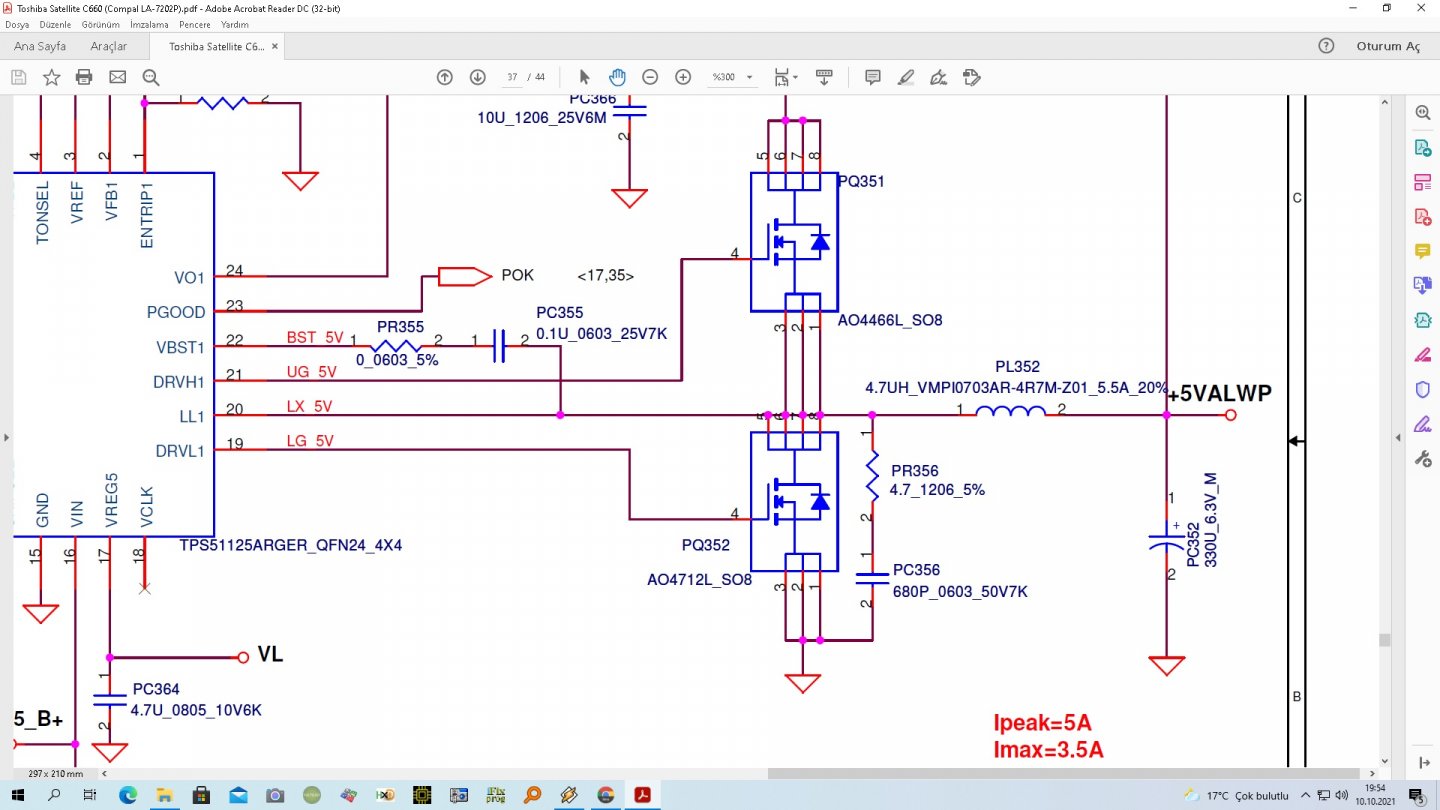Open Fill & Sign tool in right panel

point(1422,423)
